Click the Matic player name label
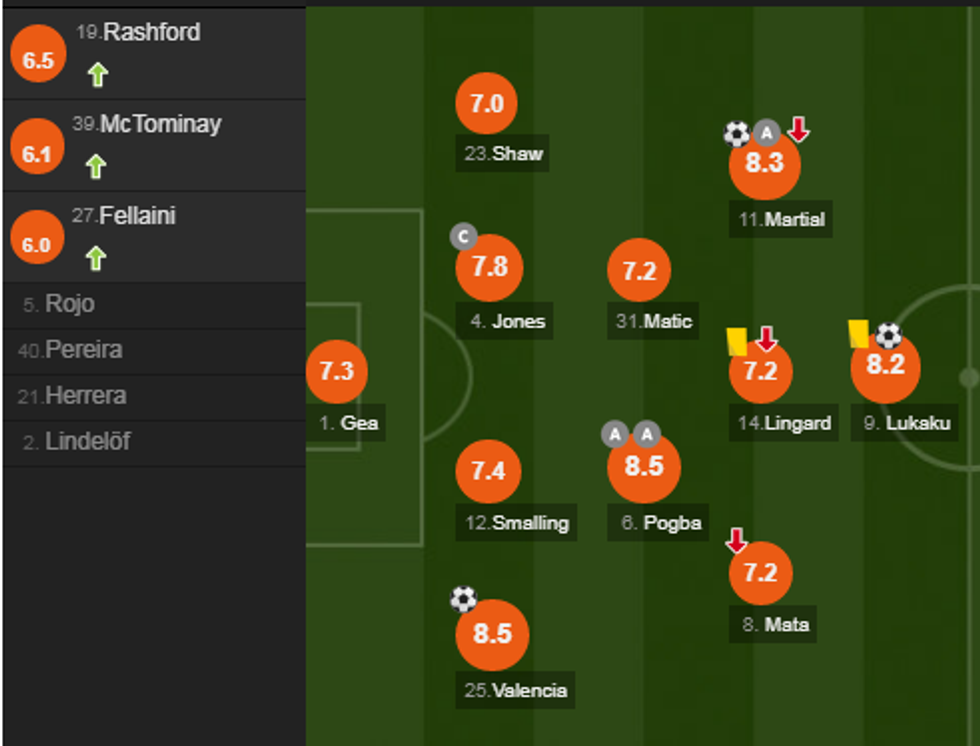Screen dimensions: 980x746 pos(667,322)
